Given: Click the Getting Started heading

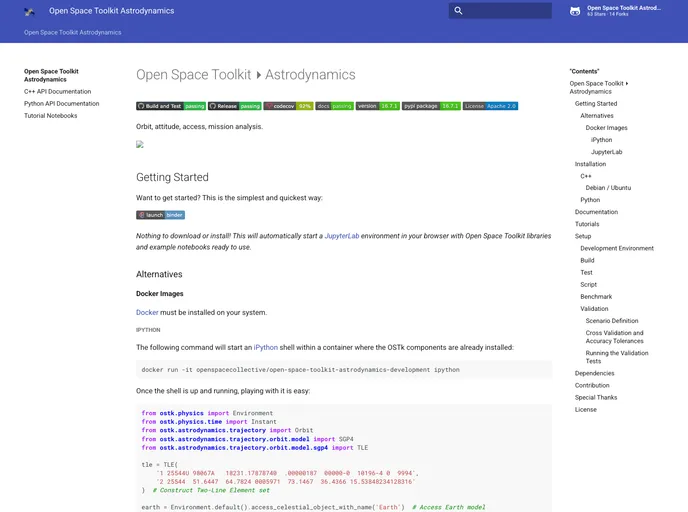Looking at the screenshot, I should (x=172, y=177).
